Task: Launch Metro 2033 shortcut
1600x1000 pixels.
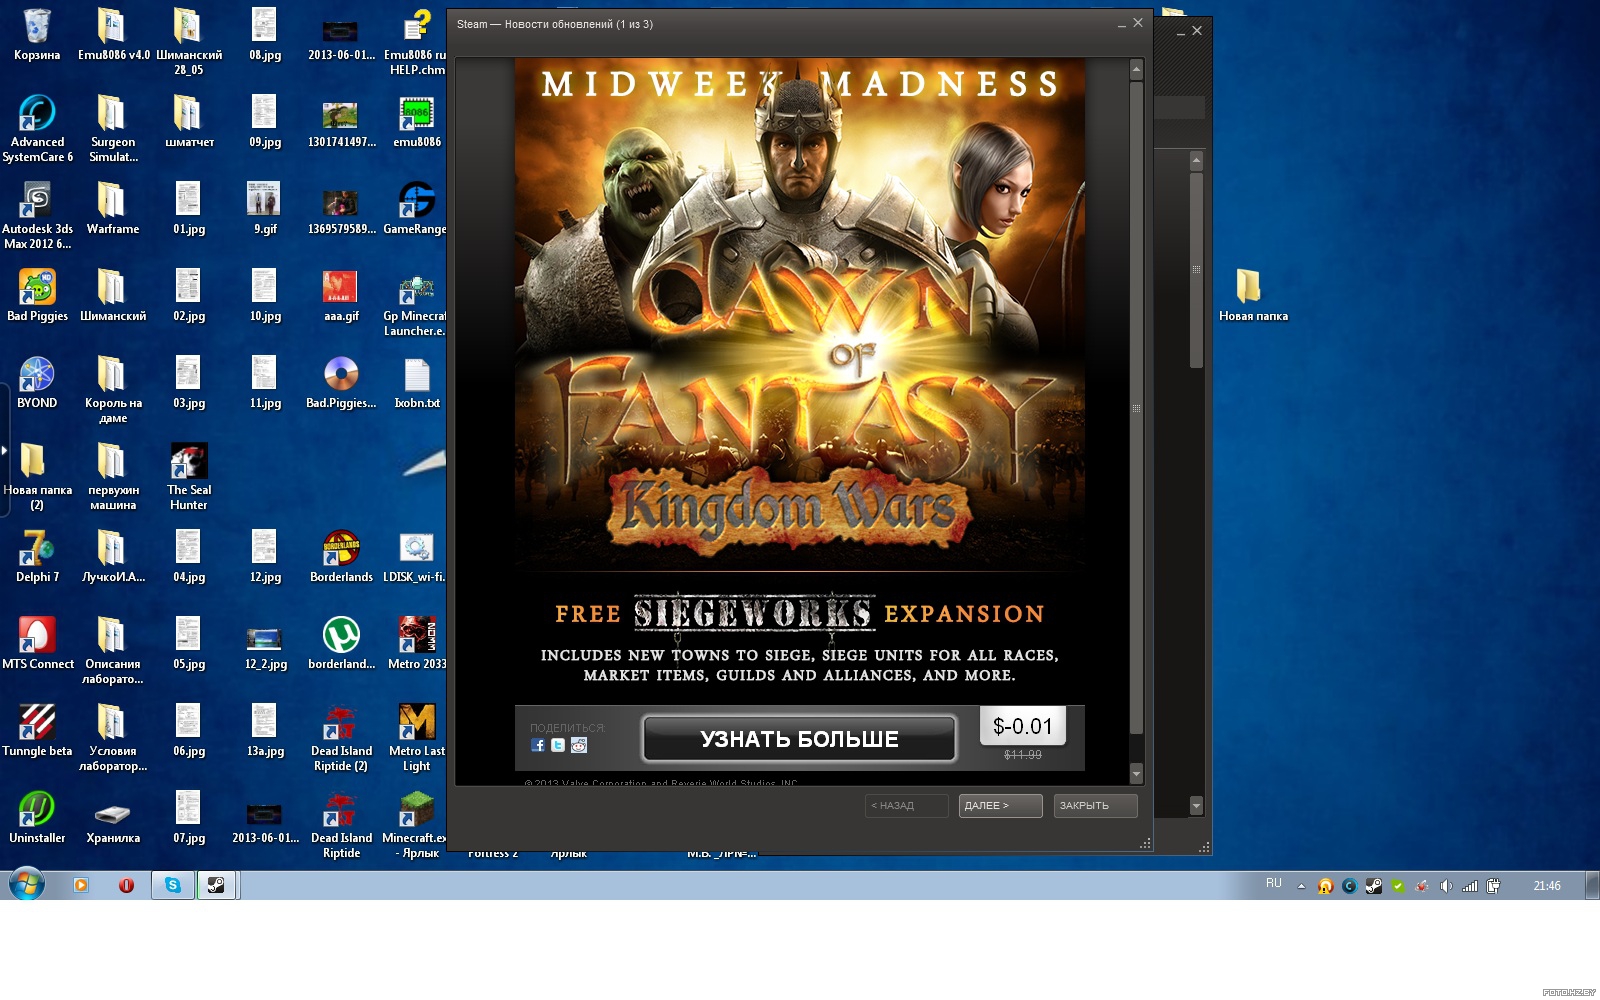Action: click(417, 644)
